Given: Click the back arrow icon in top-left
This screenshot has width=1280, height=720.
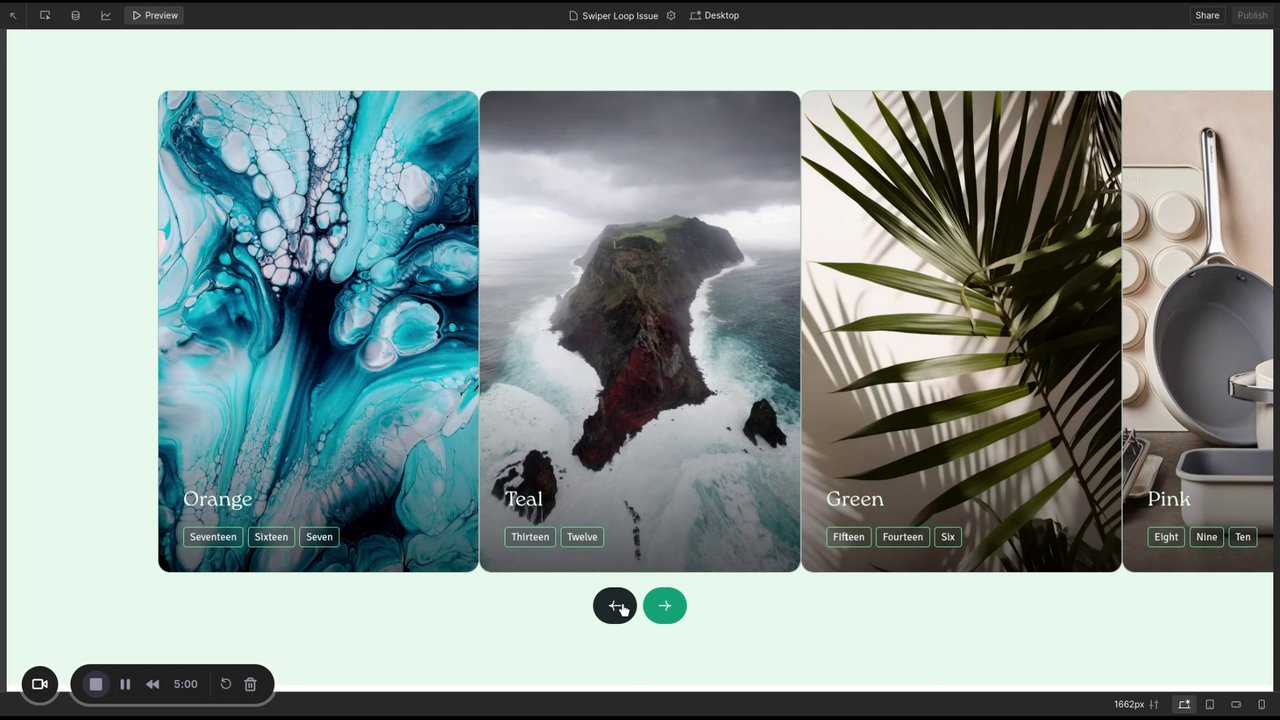Looking at the screenshot, I should pyautogui.click(x=13, y=16).
